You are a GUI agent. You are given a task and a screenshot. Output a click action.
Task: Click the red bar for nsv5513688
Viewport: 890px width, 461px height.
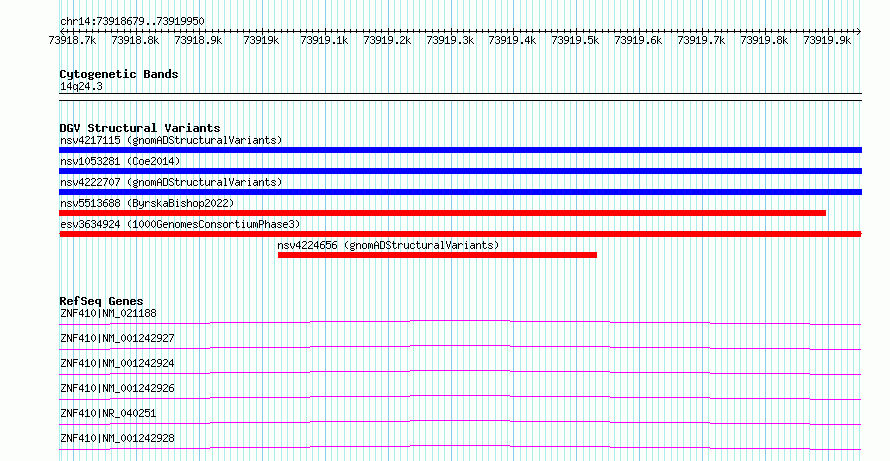[443, 213]
